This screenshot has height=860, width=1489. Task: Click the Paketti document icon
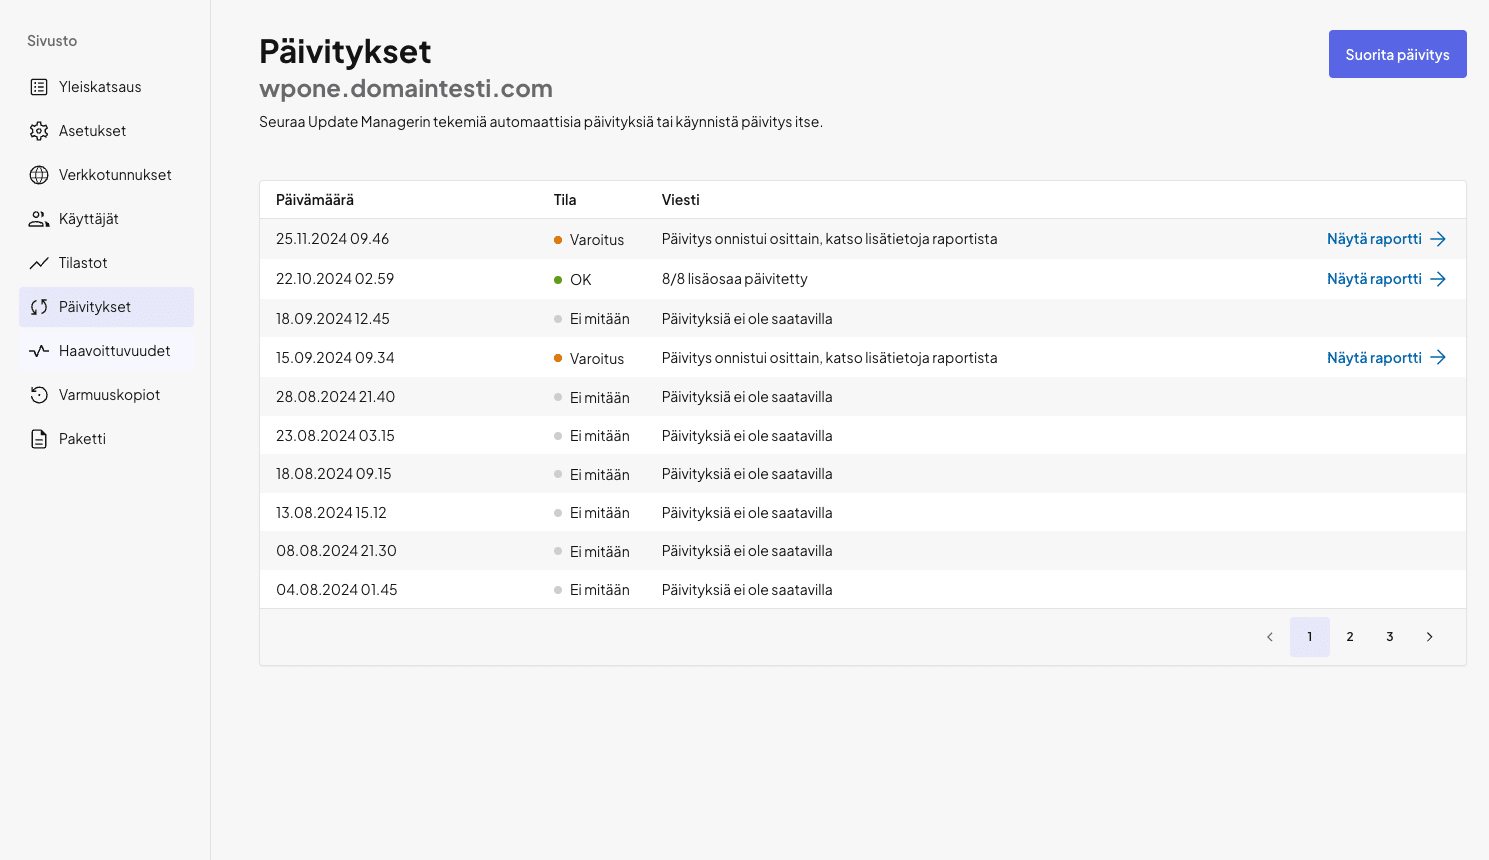[x=39, y=439]
